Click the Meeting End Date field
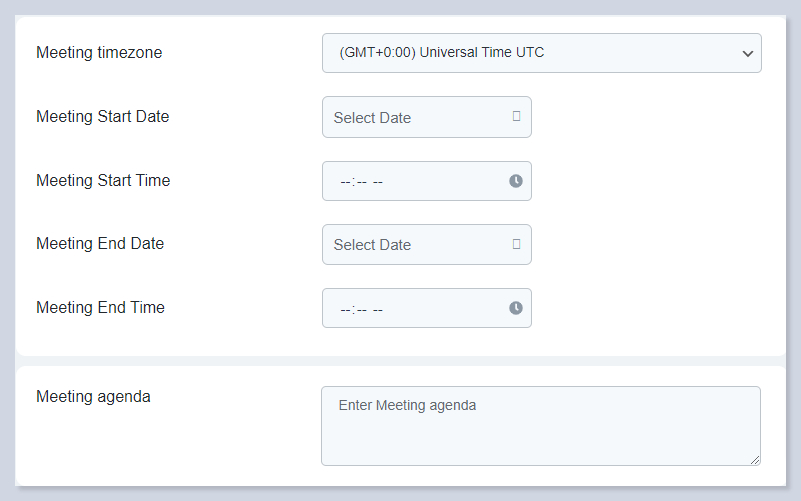 pyautogui.click(x=415, y=244)
